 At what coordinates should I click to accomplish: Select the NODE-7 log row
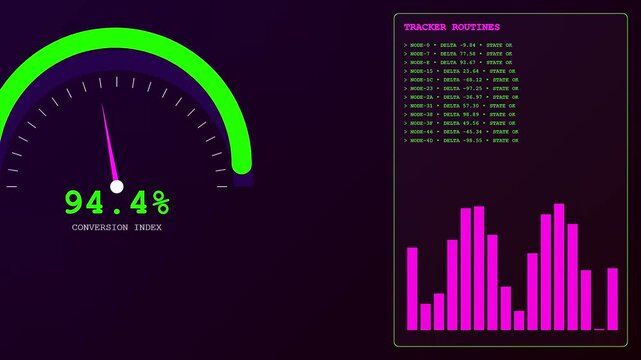coord(458,54)
